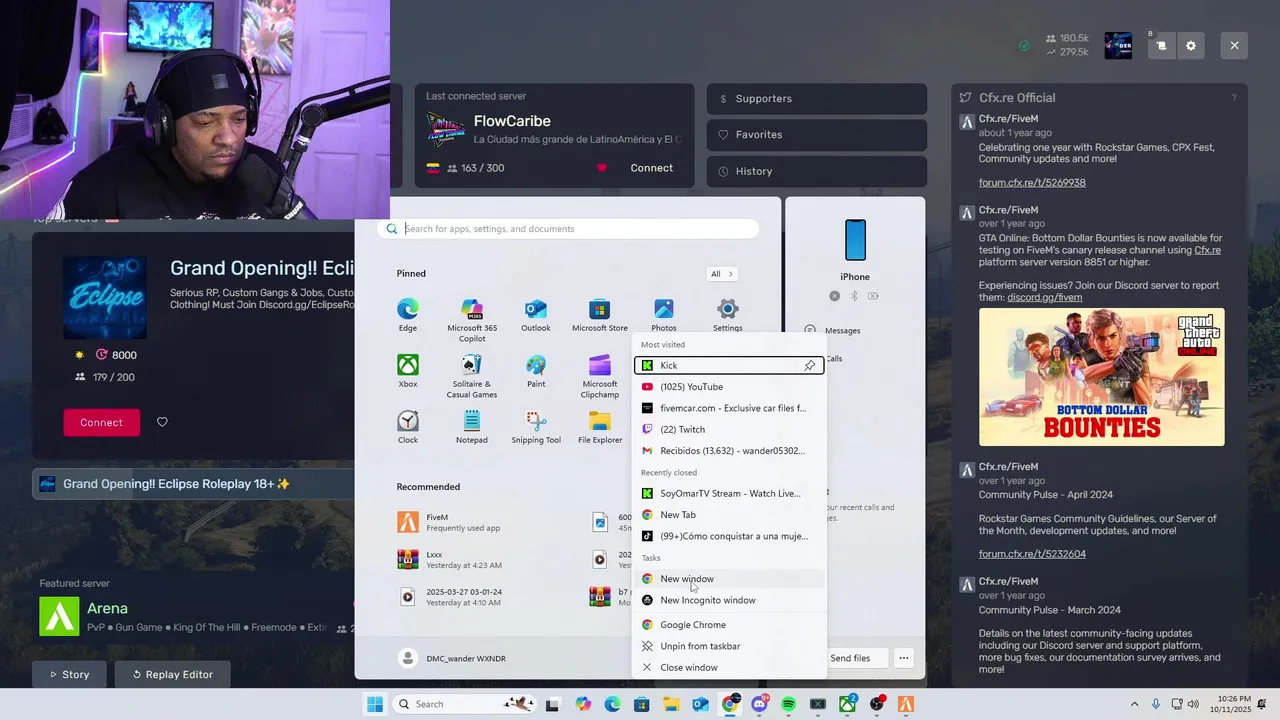The height and width of the screenshot is (720, 1280).
Task: Open the Favorites list in FiveM
Action: click(x=817, y=134)
